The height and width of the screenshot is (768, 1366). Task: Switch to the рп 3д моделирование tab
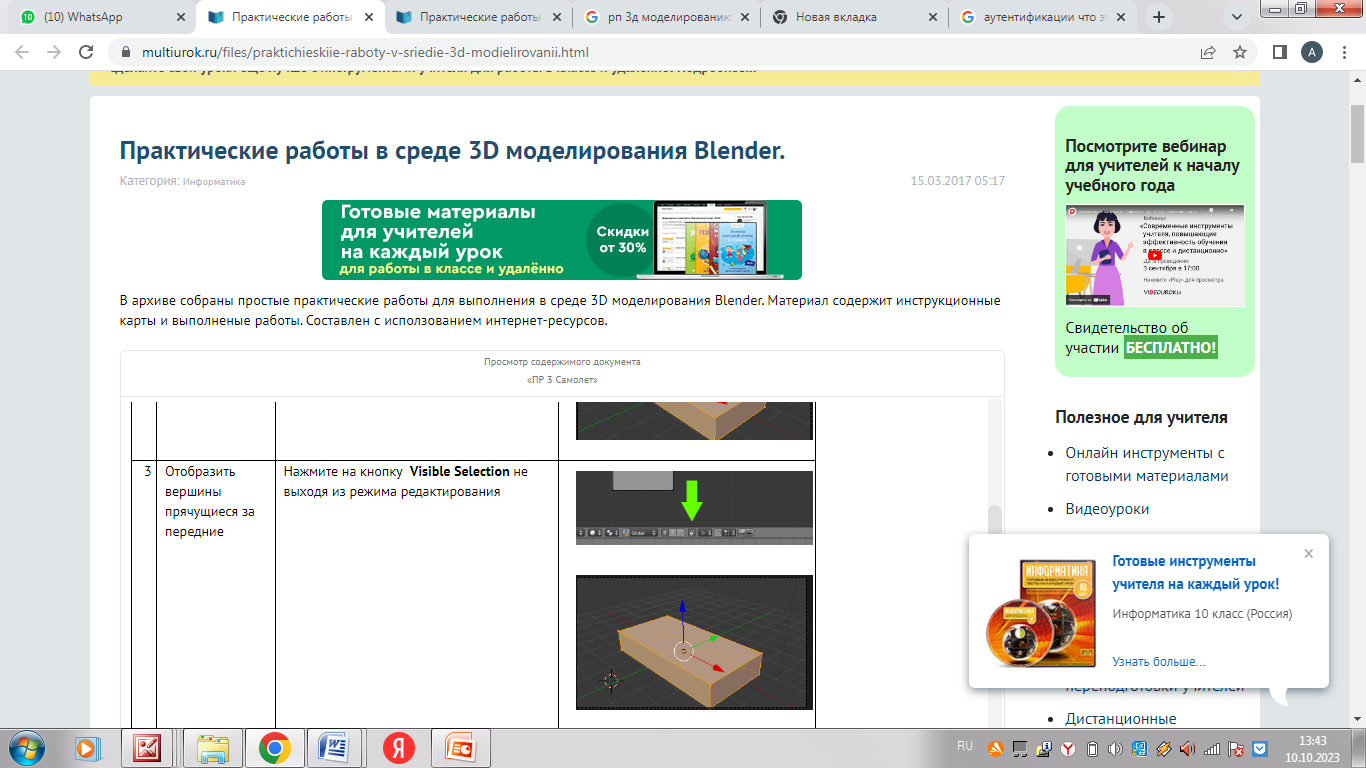pos(667,17)
